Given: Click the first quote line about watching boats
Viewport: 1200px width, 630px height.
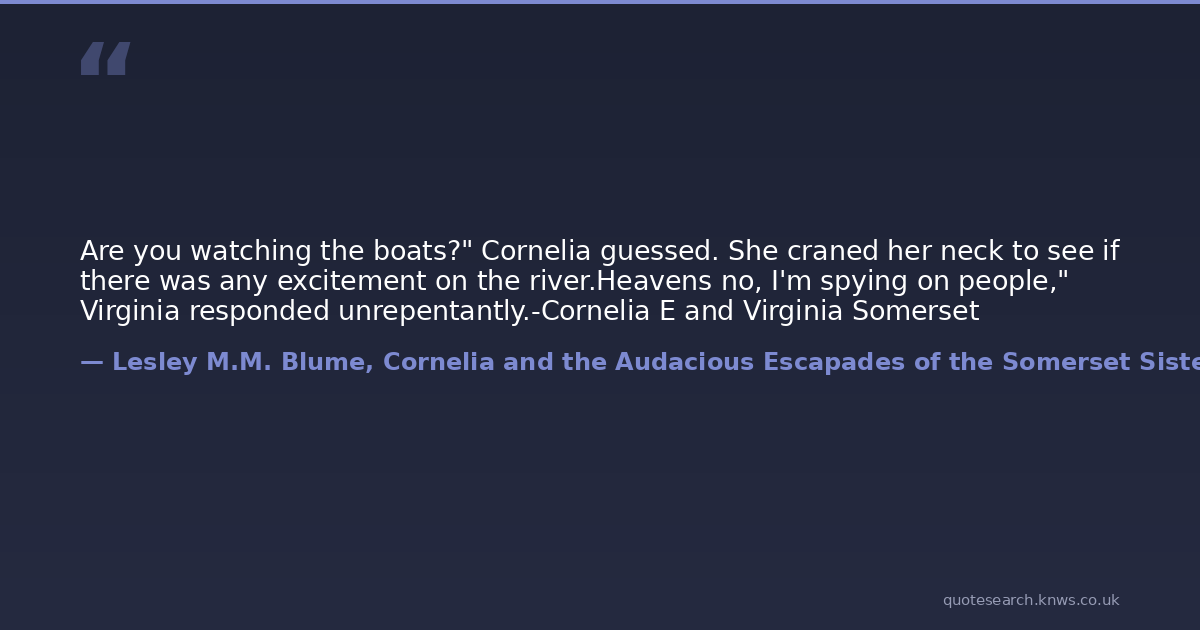Looking at the screenshot, I should (x=599, y=251).
